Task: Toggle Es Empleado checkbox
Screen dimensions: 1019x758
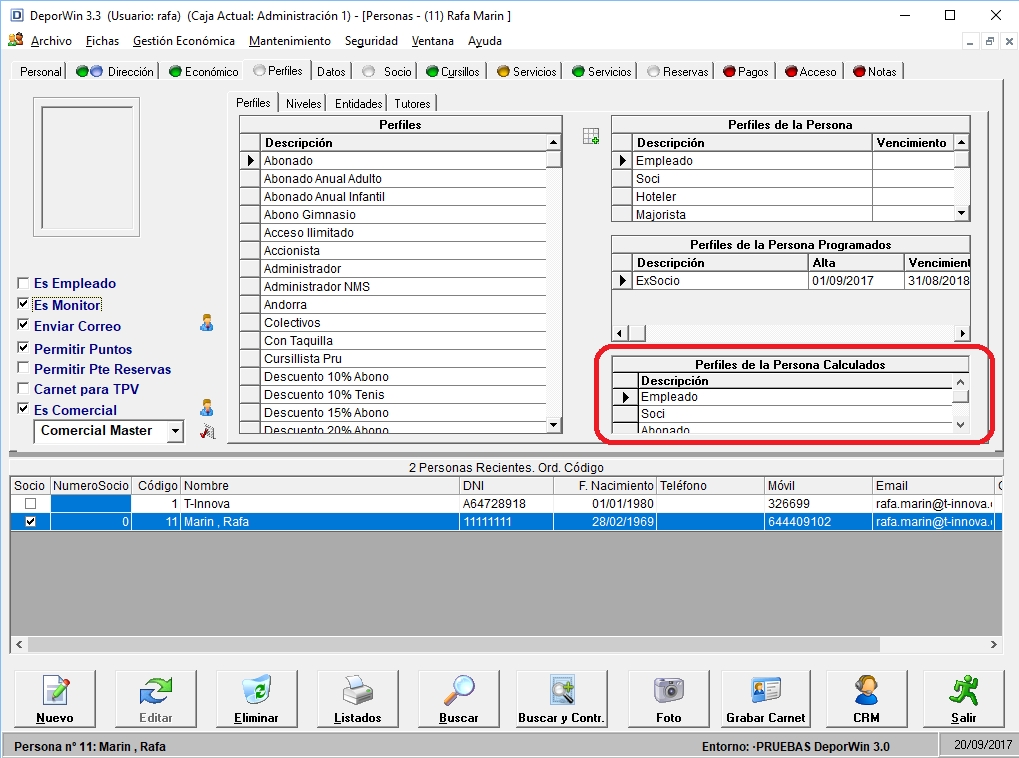Action: pos(23,283)
